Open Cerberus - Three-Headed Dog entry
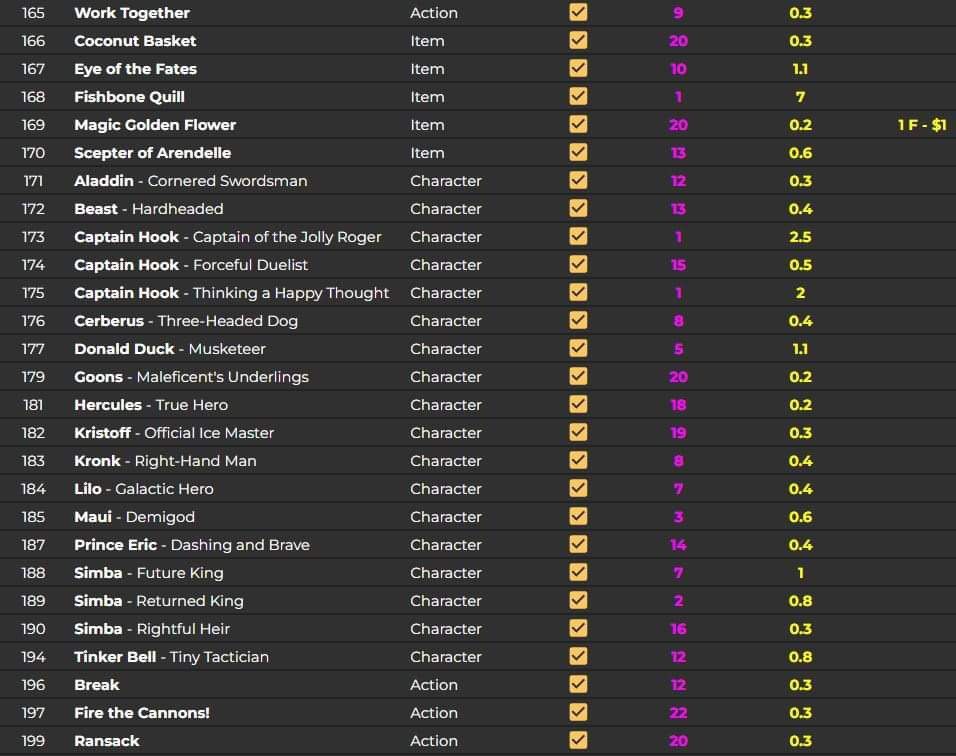956x756 pixels. (186, 321)
